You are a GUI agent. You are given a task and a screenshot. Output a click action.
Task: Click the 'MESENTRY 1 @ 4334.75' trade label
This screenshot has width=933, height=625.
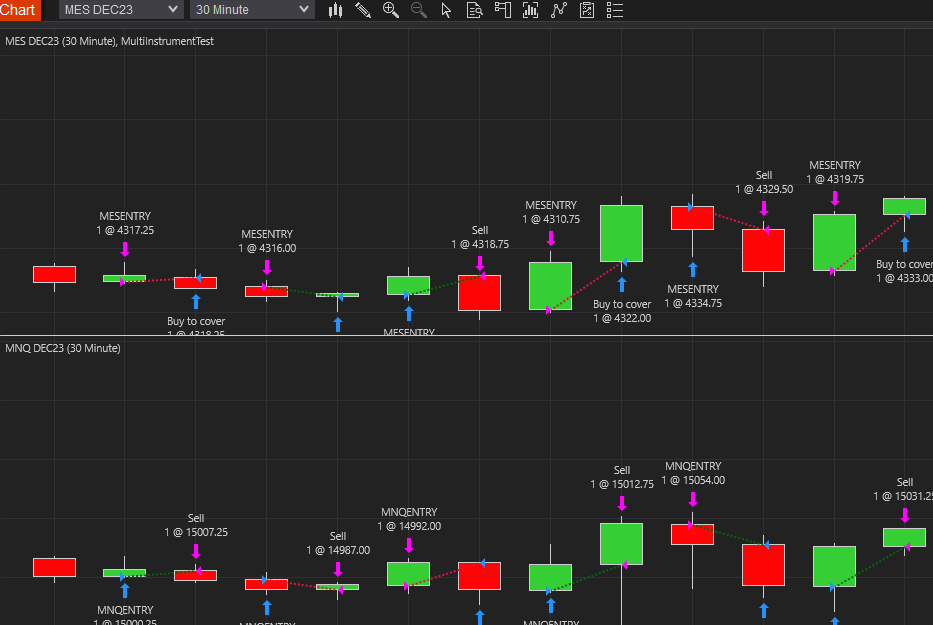[x=693, y=296]
